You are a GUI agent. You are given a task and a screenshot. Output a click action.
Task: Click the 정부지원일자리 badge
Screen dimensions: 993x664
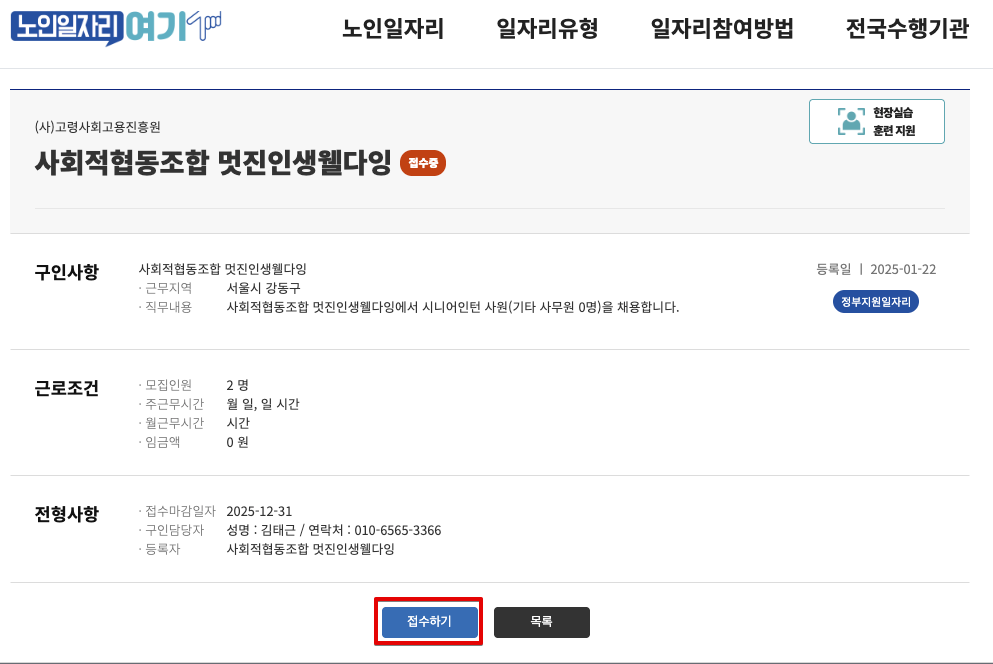875,300
